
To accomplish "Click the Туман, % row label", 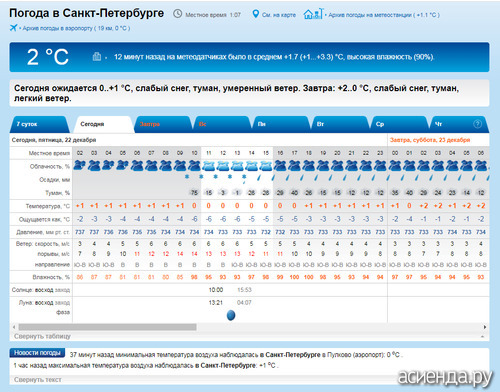I will point(58,193).
